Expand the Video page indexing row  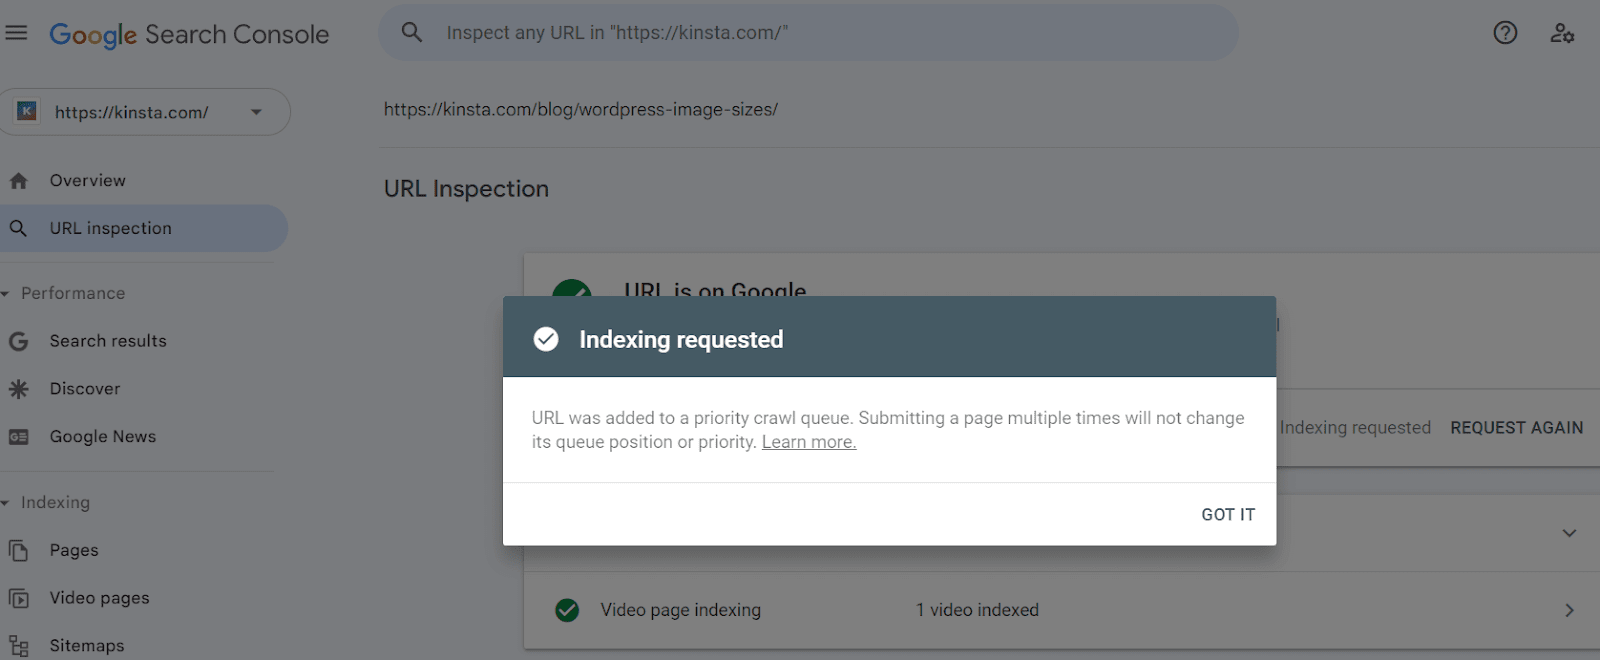[1568, 610]
